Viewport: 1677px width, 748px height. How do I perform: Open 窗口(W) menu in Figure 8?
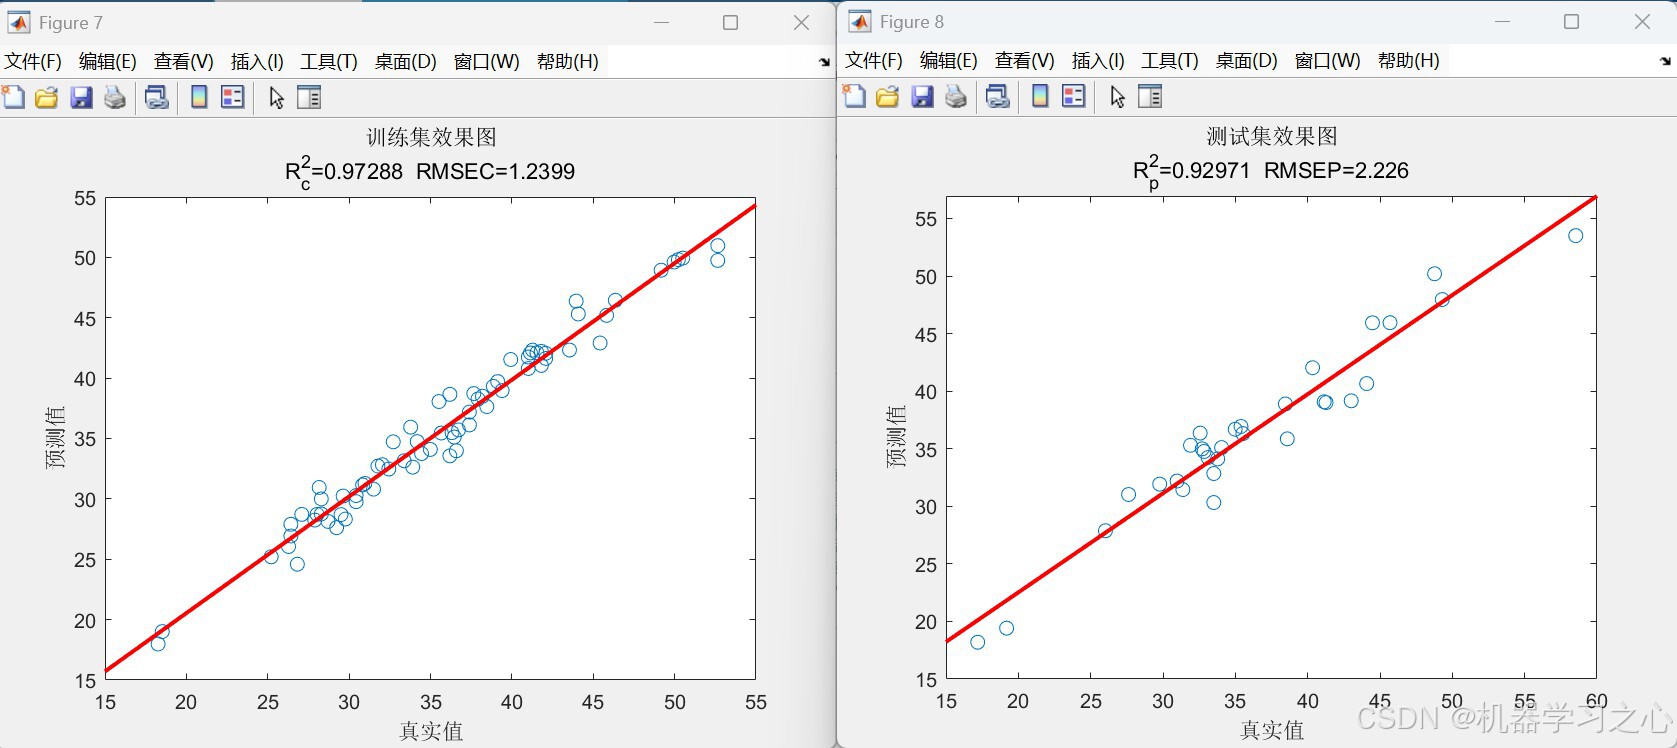point(1328,60)
